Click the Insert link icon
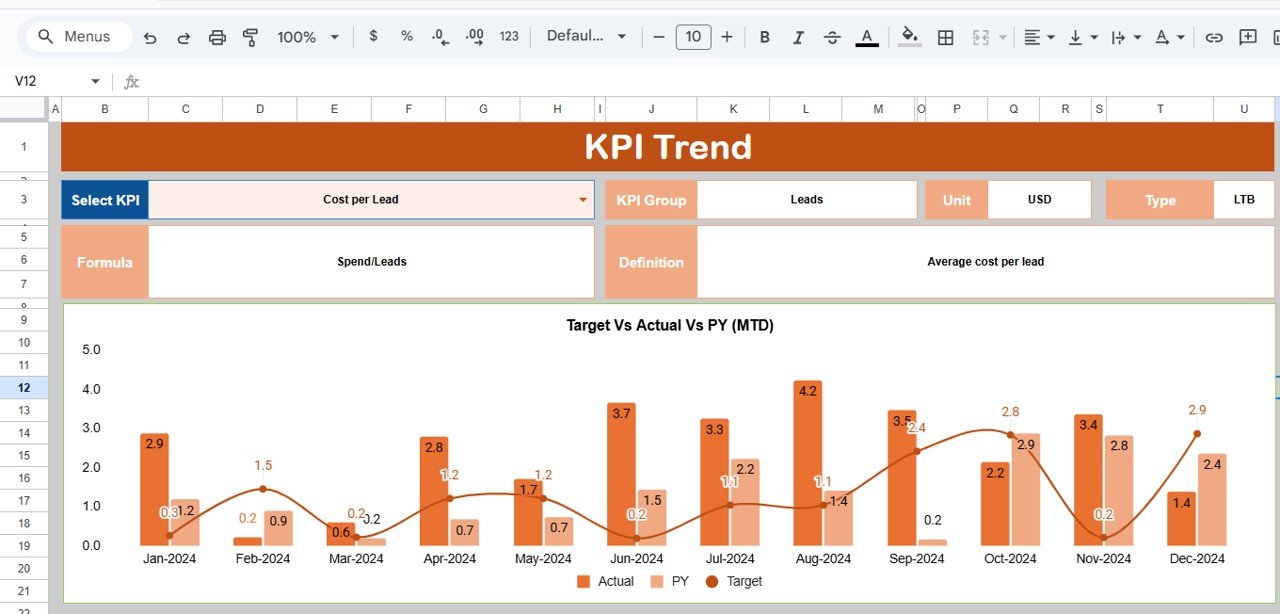This screenshot has height=614, width=1280. click(x=1214, y=37)
